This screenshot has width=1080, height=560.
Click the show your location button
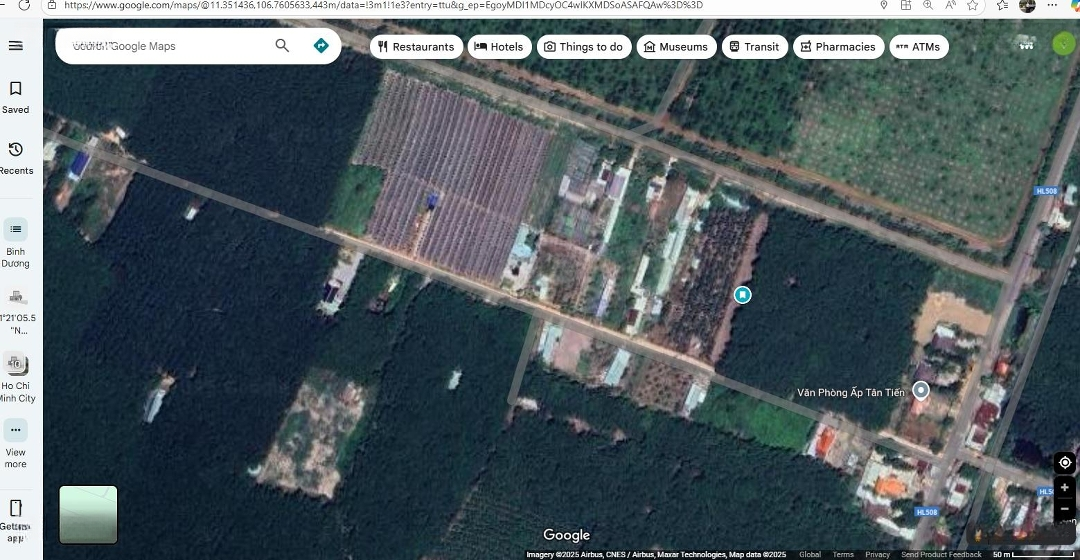coord(1065,462)
